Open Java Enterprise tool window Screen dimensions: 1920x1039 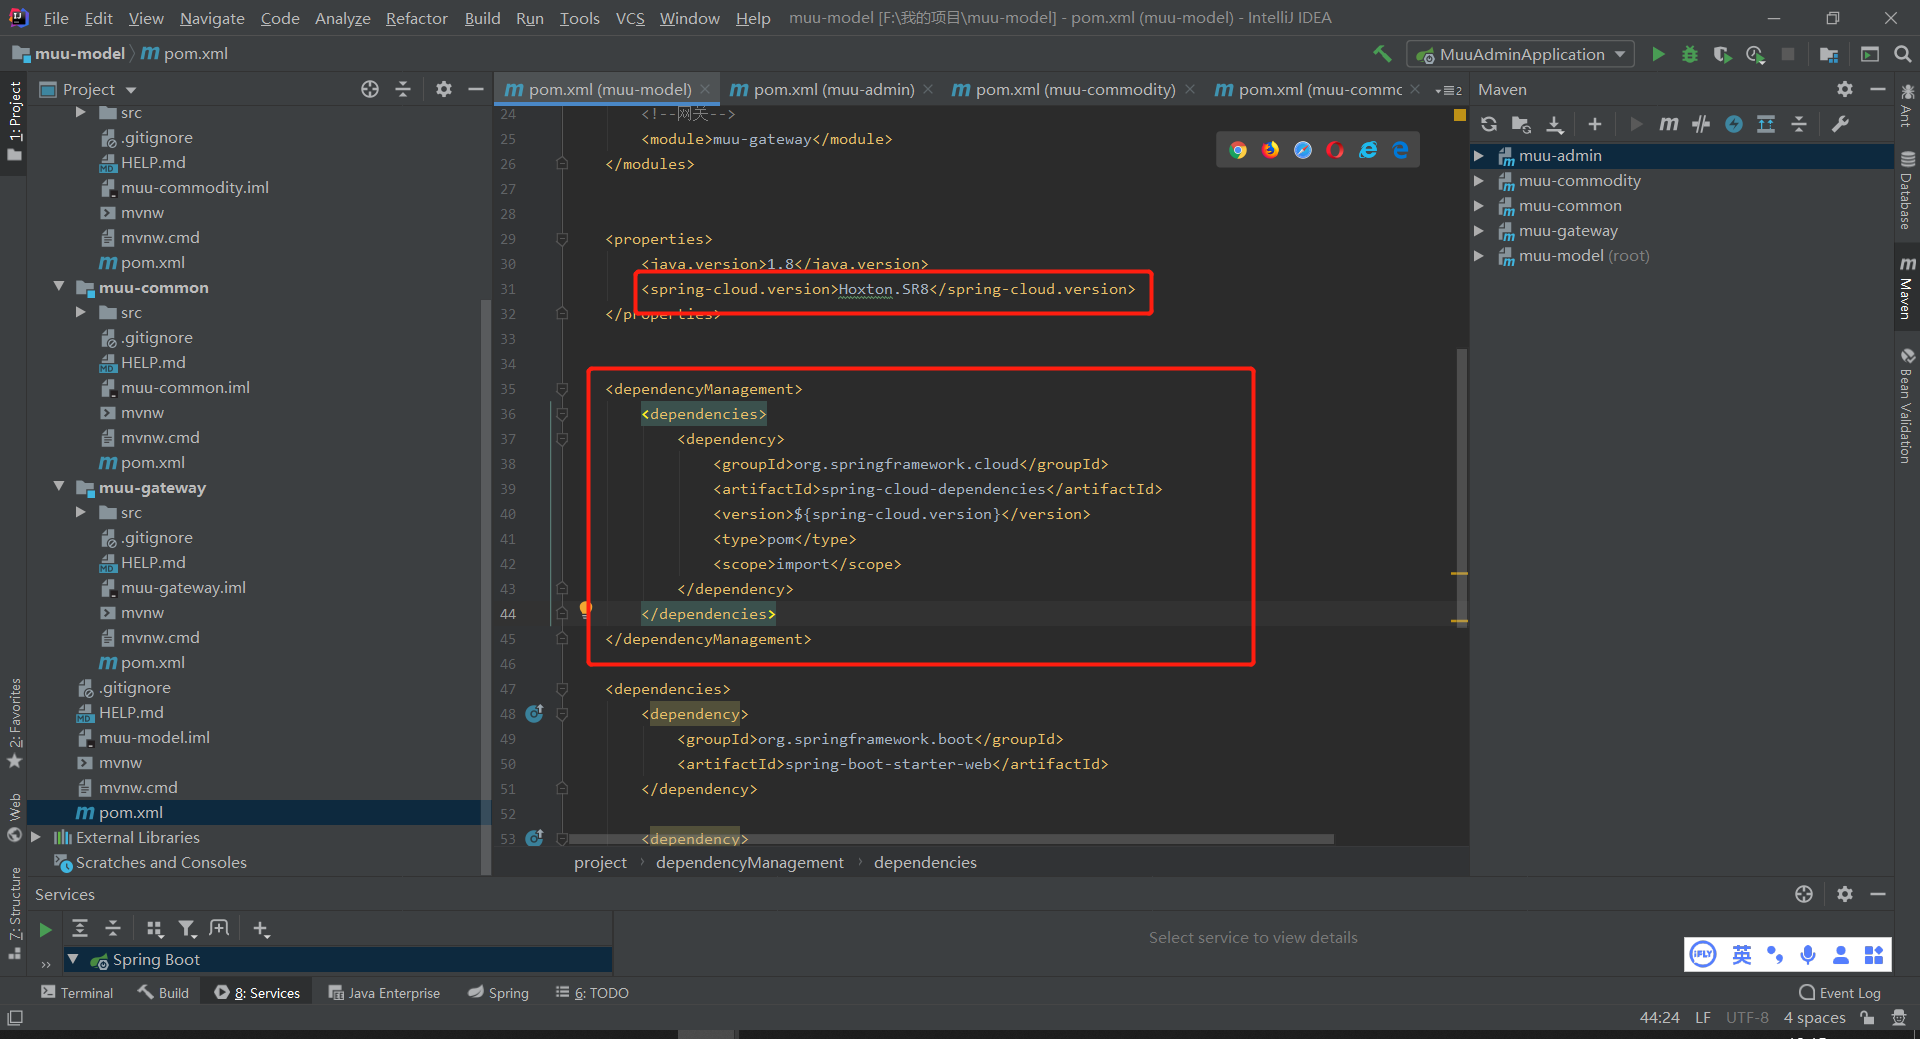click(x=384, y=993)
